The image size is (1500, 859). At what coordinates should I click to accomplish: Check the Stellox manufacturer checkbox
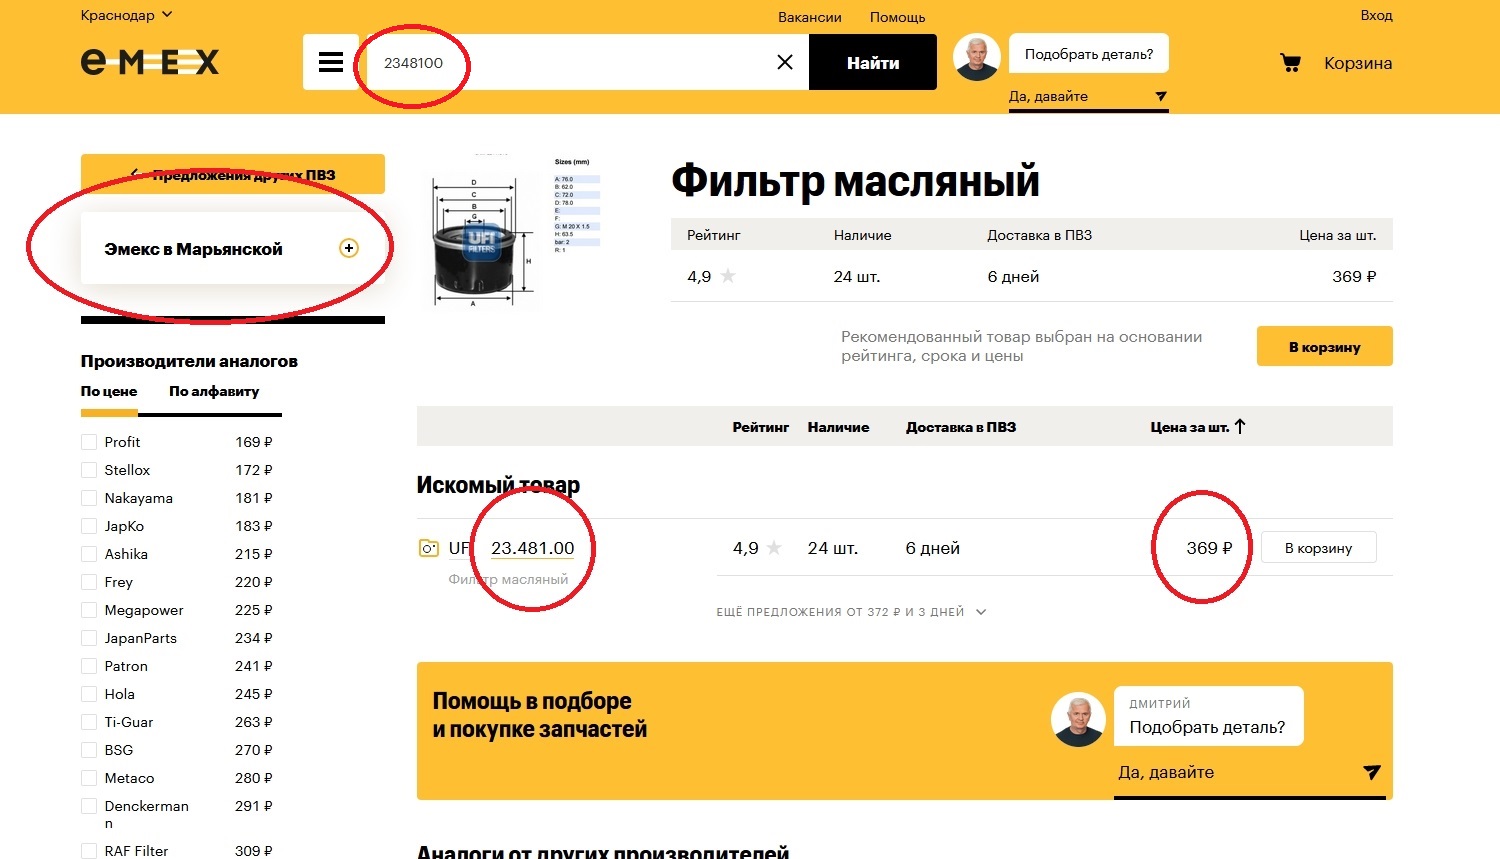[89, 470]
